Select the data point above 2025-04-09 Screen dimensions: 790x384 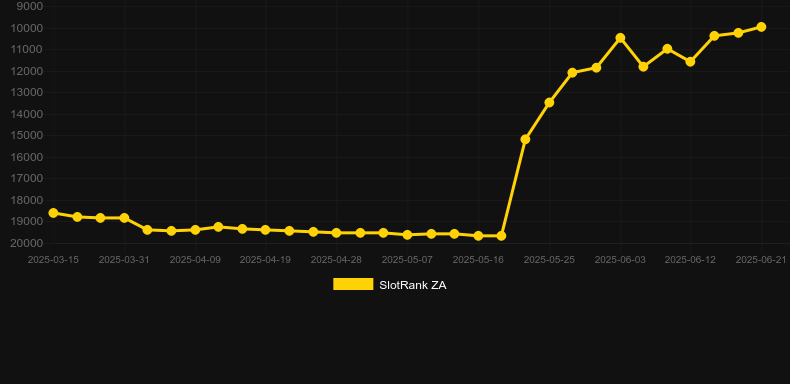tap(195, 230)
